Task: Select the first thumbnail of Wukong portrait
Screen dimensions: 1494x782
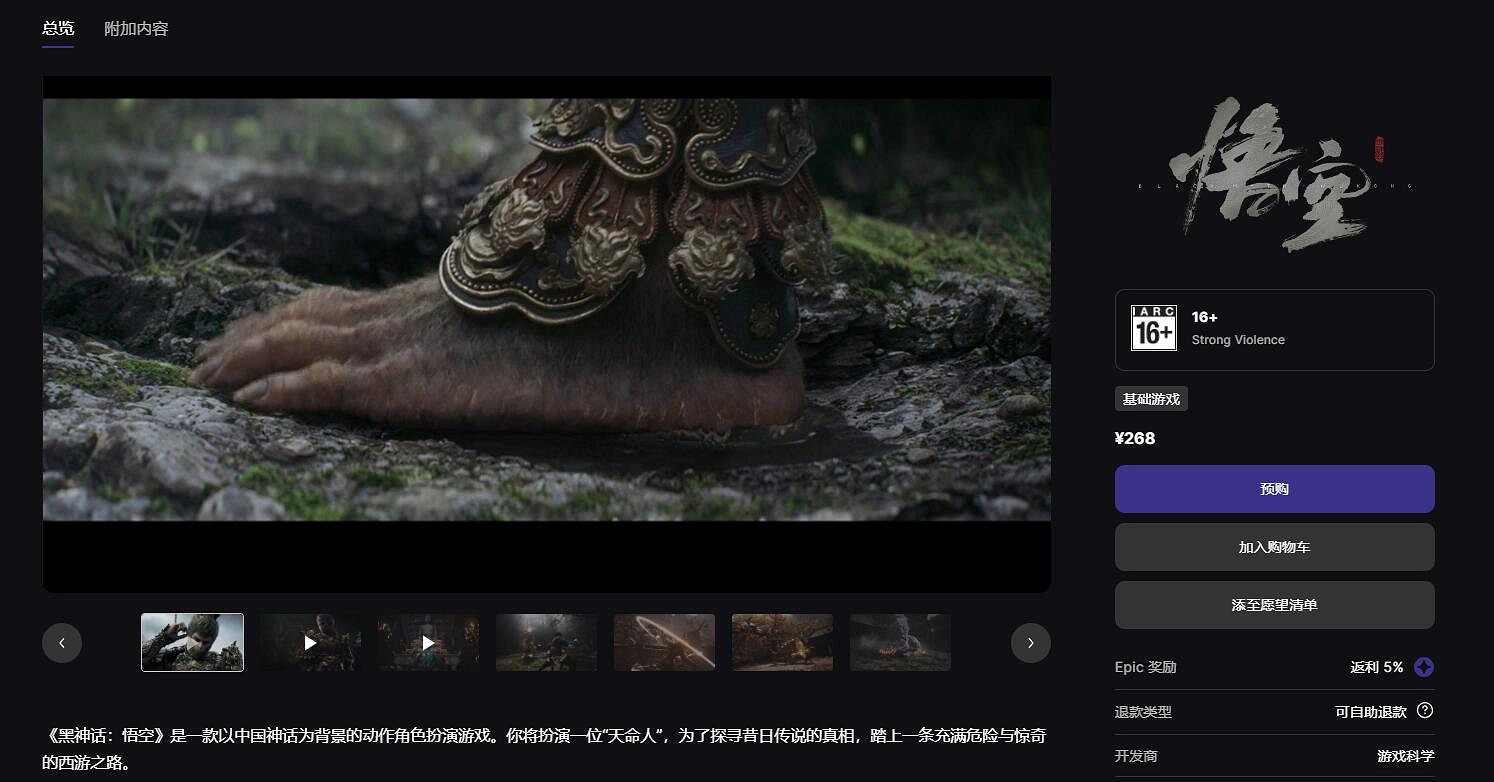Action: click(192, 643)
